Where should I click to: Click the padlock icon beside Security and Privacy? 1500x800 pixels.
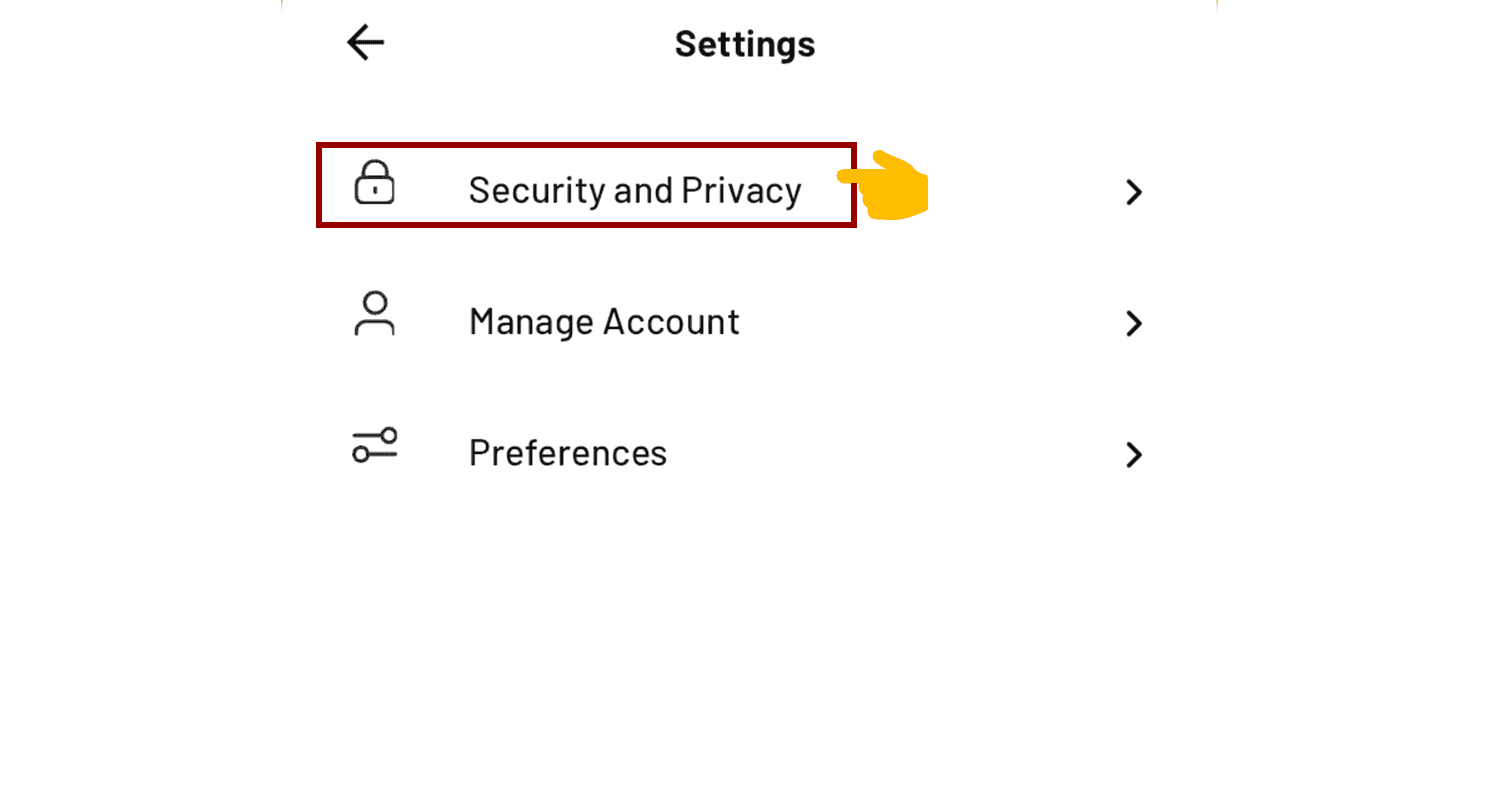374,182
